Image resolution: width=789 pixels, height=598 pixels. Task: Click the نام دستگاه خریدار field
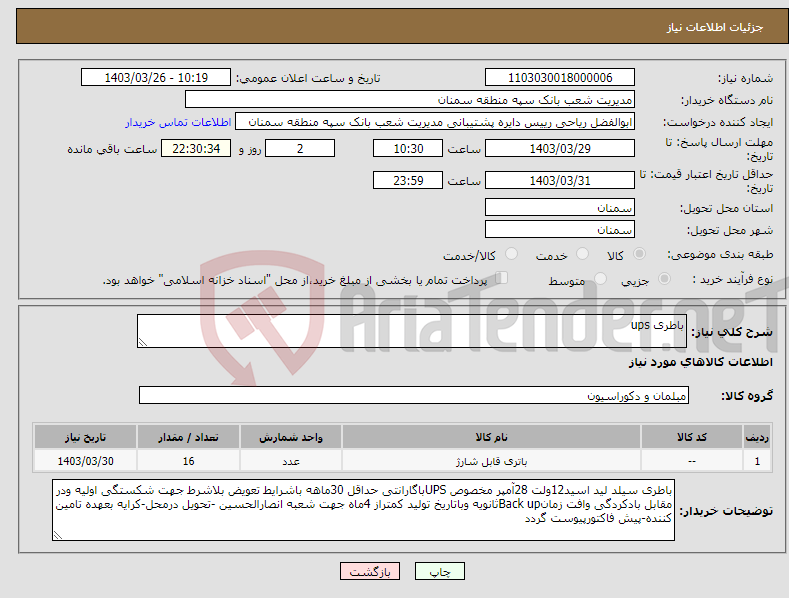(410, 100)
